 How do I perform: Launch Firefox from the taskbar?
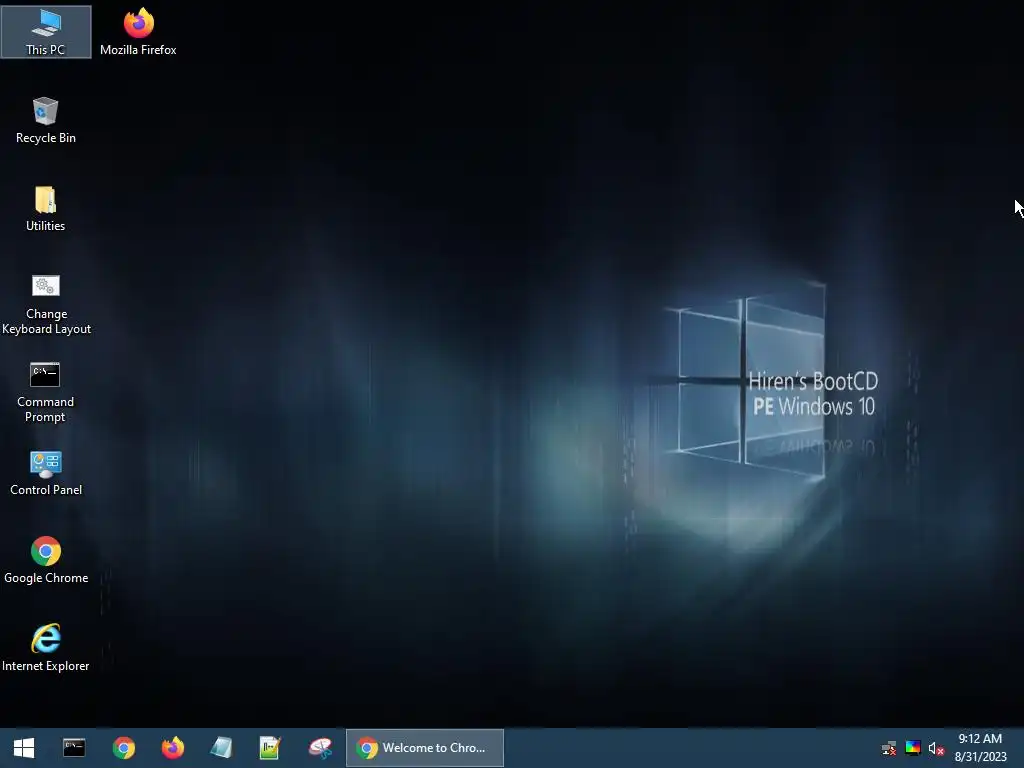tap(172, 748)
